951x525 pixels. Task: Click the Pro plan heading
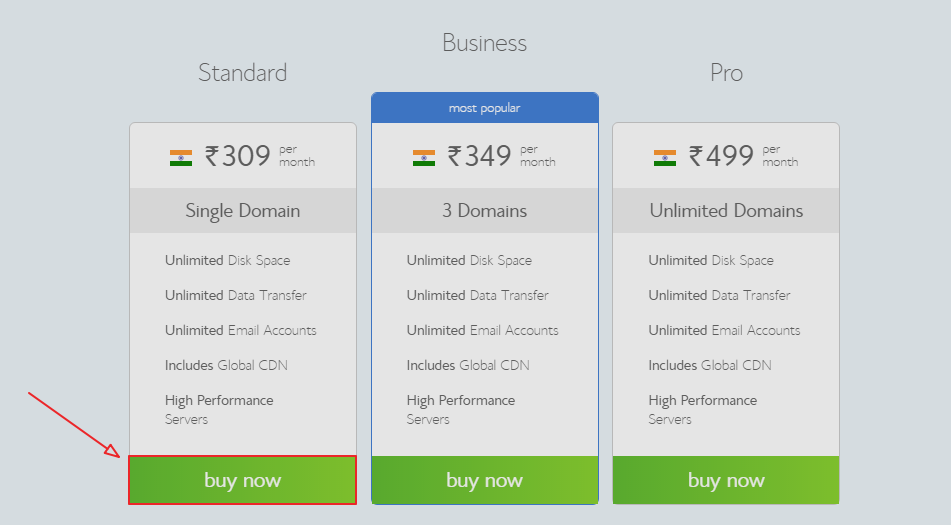[x=726, y=73]
